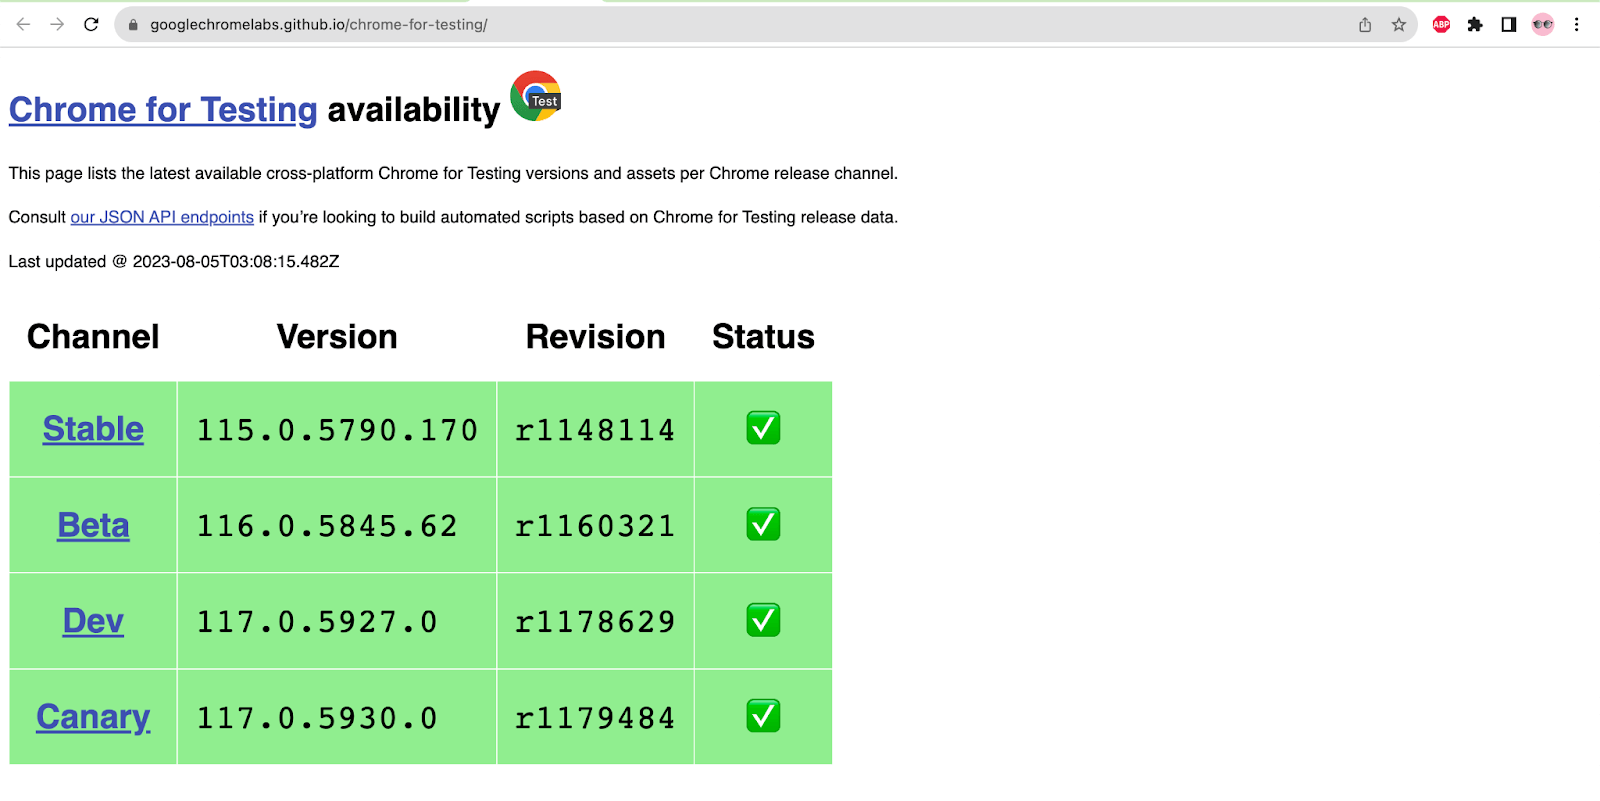The height and width of the screenshot is (801, 1600).
Task: Click the Revision column header
Action: click(x=595, y=337)
